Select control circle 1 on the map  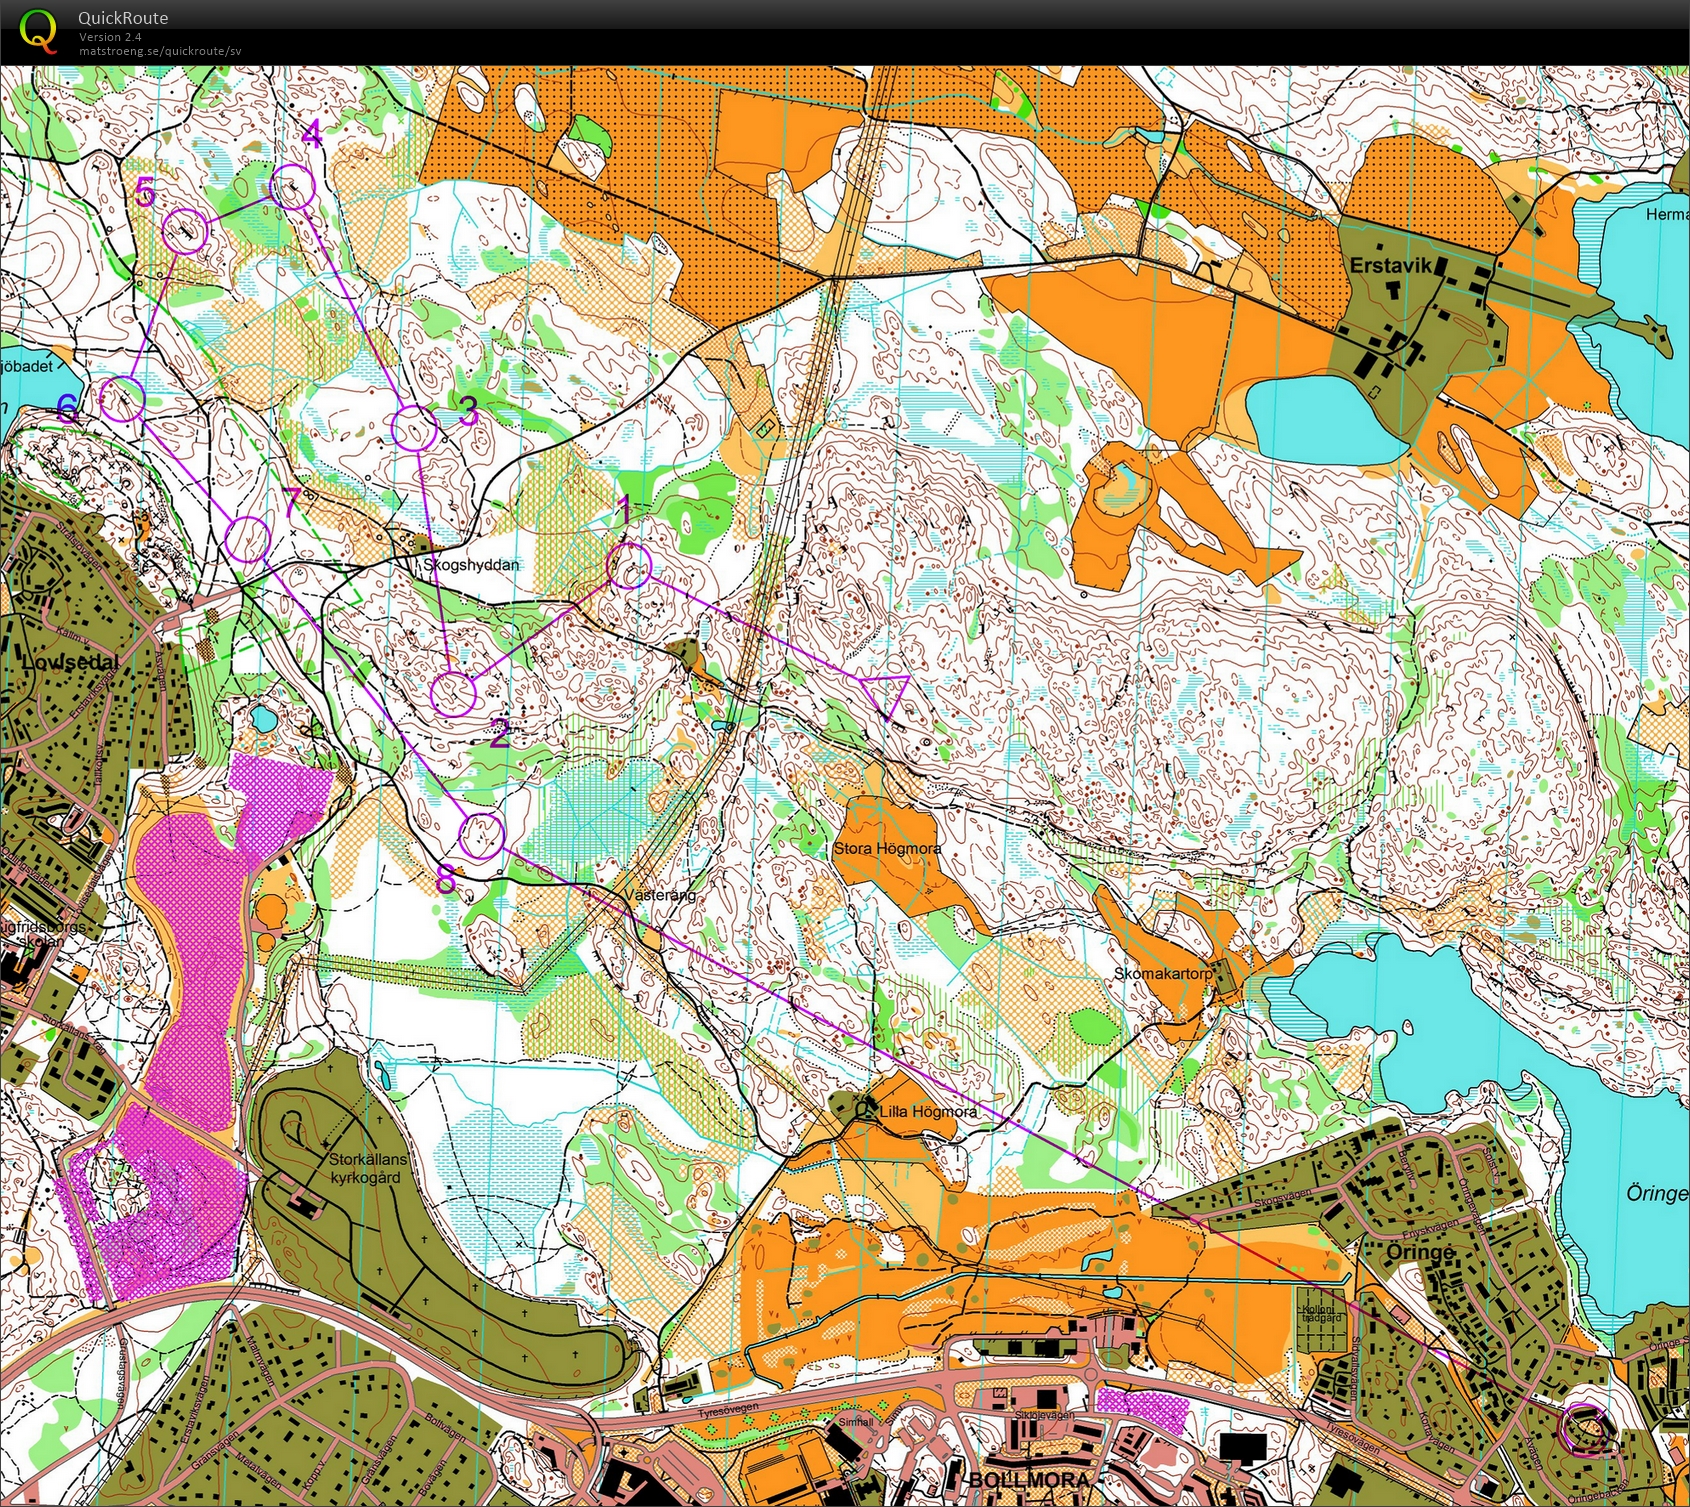630,567
